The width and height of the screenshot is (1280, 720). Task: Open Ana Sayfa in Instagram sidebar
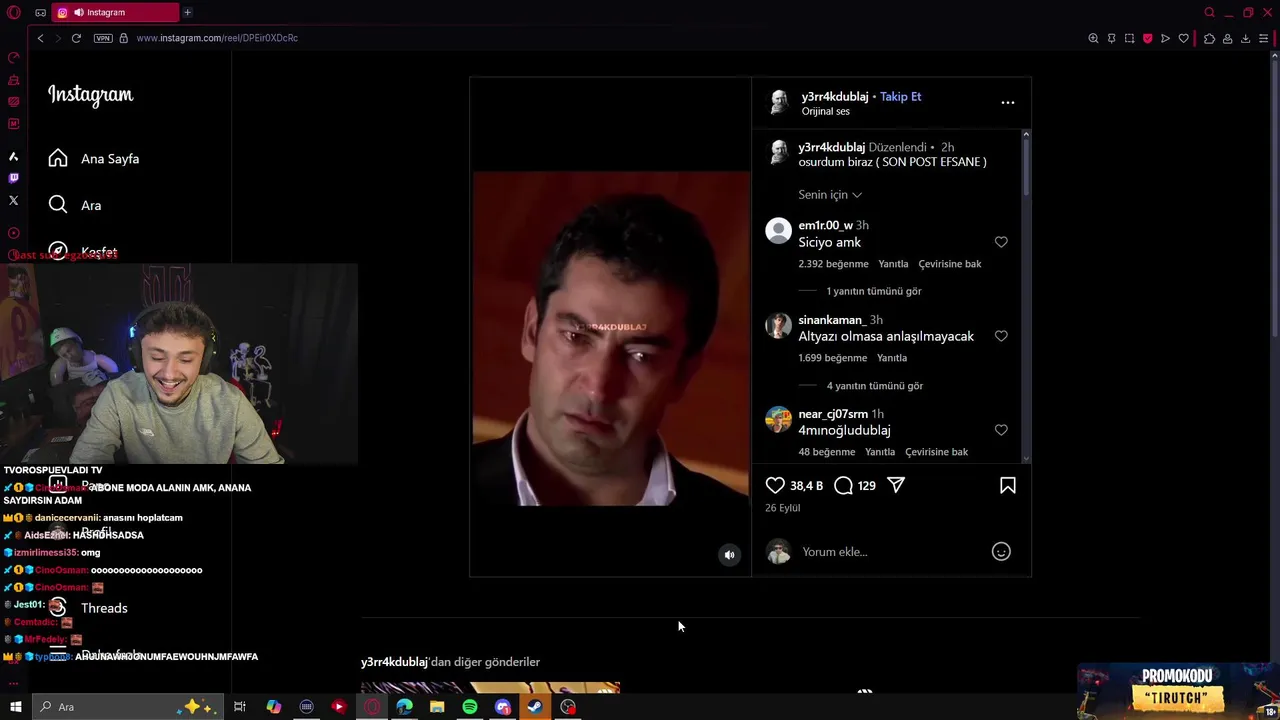[x=94, y=159]
